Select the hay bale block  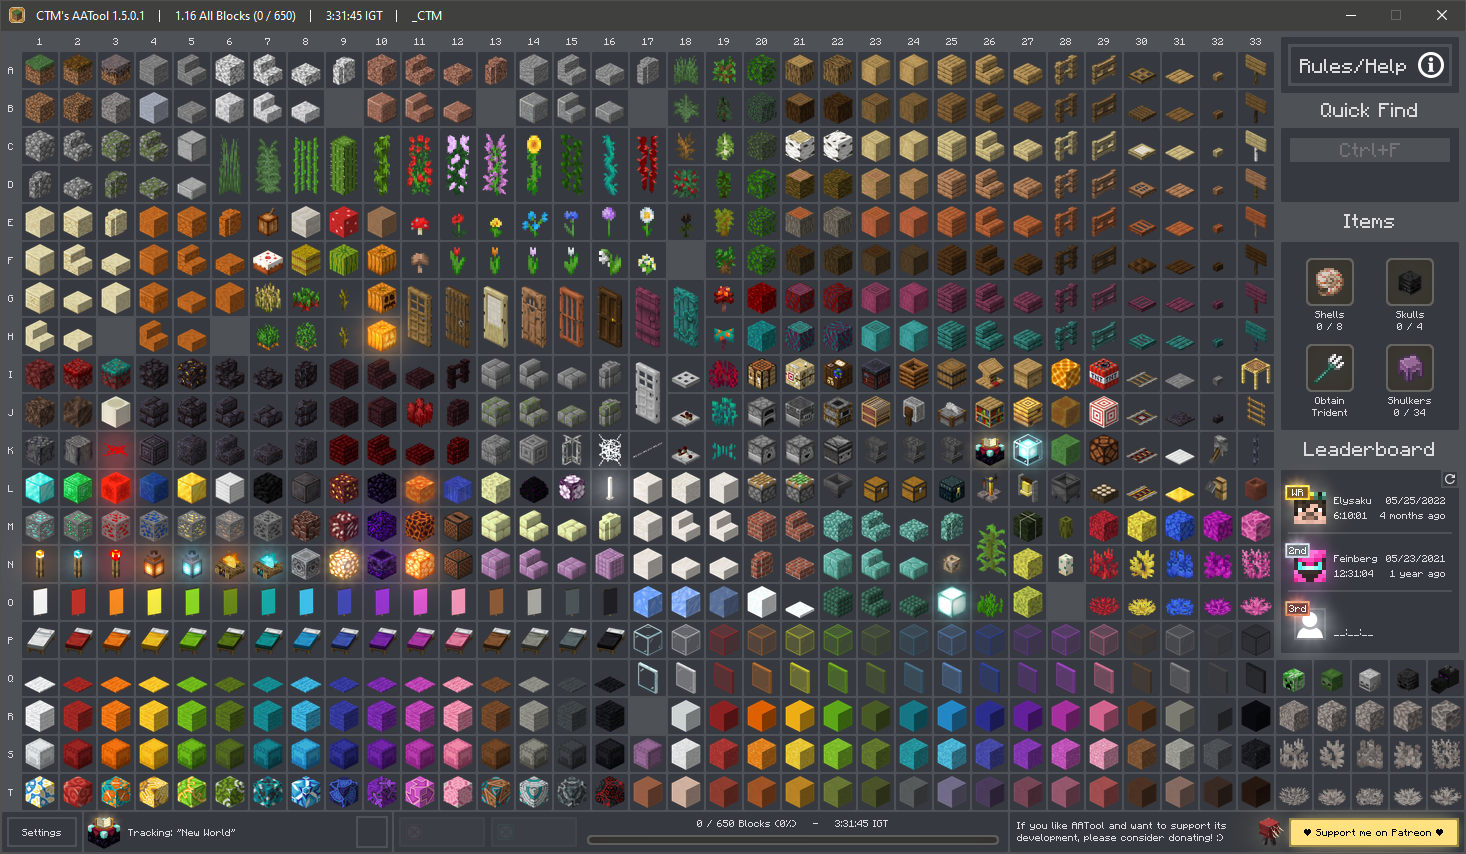click(x=305, y=260)
